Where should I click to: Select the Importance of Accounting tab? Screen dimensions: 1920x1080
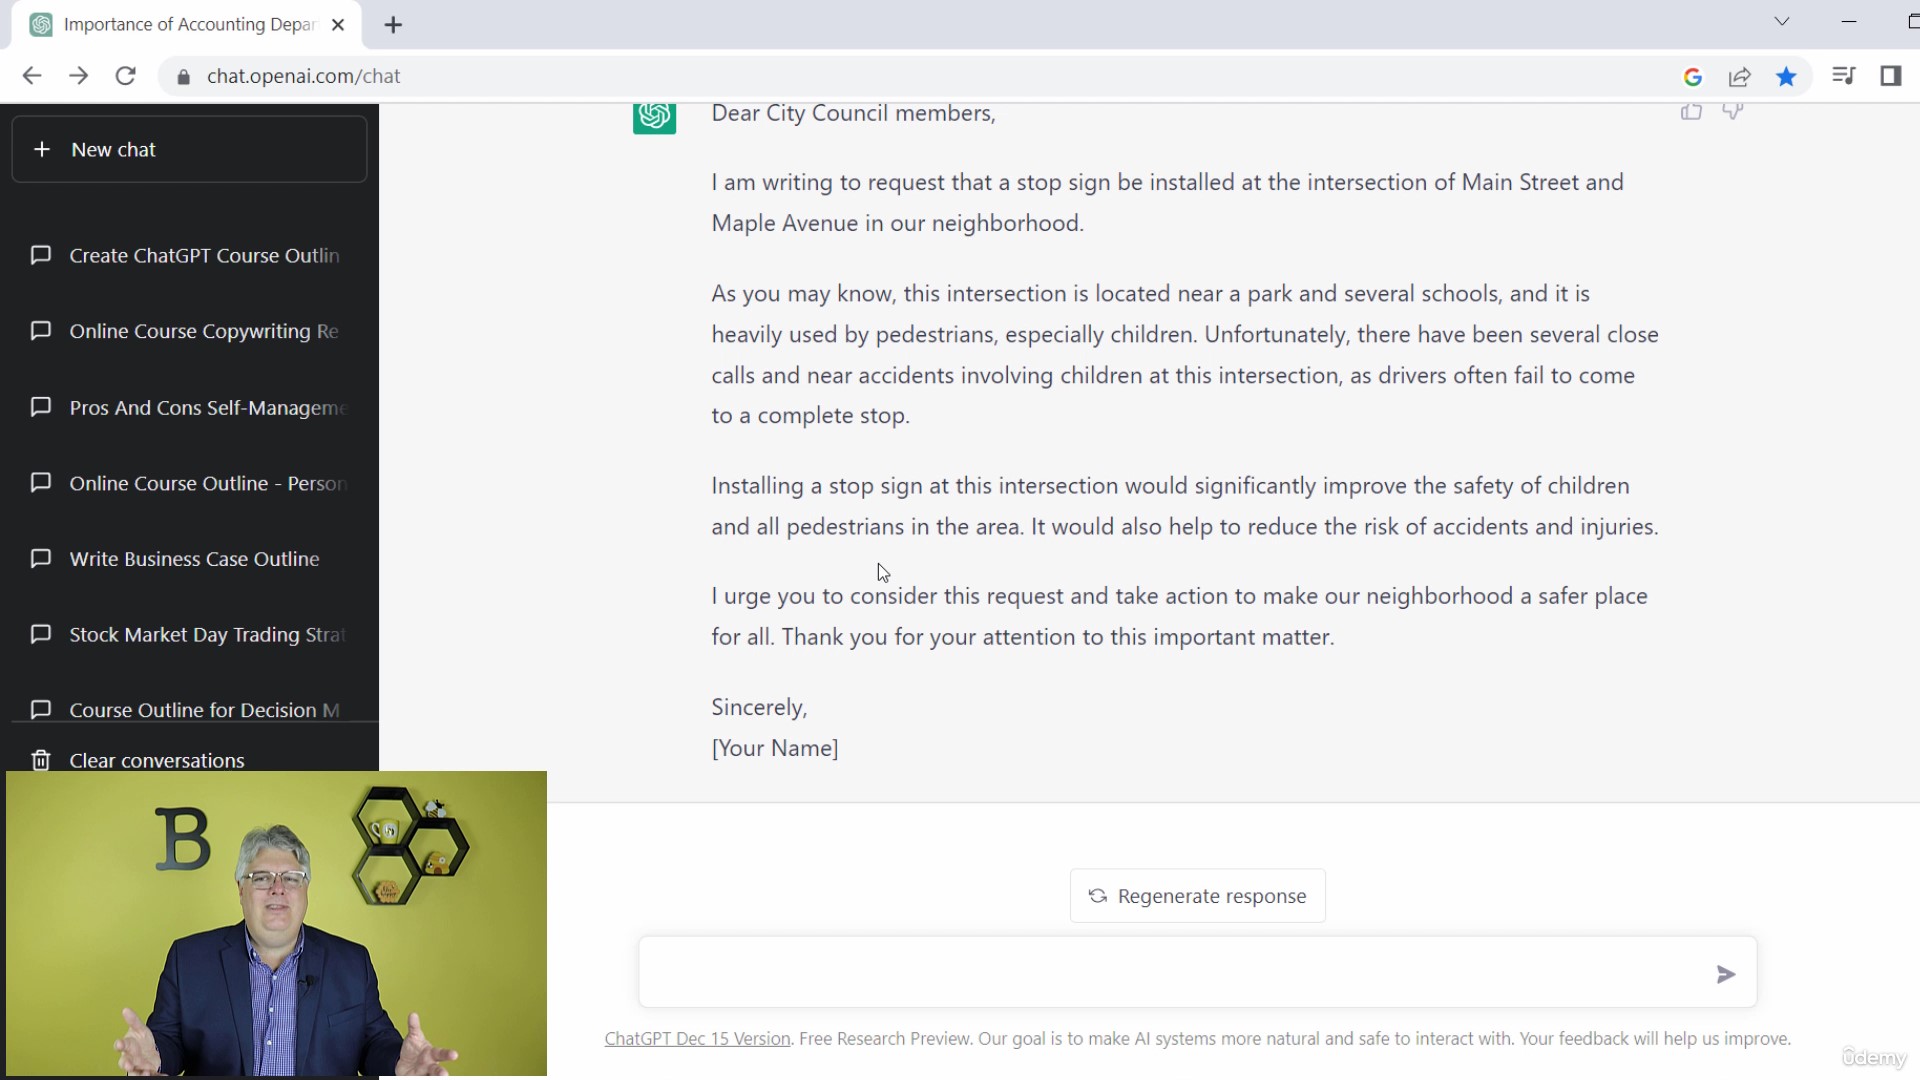(x=187, y=25)
